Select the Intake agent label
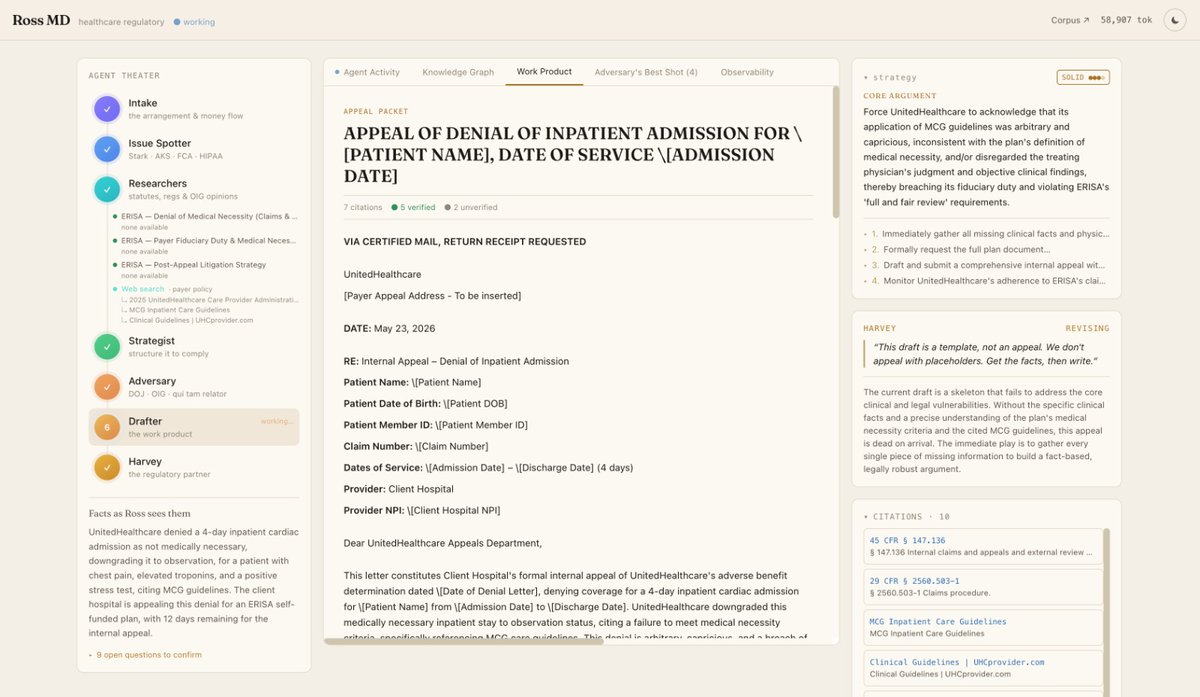Screen dimensions: 1200x697 pos(142,103)
